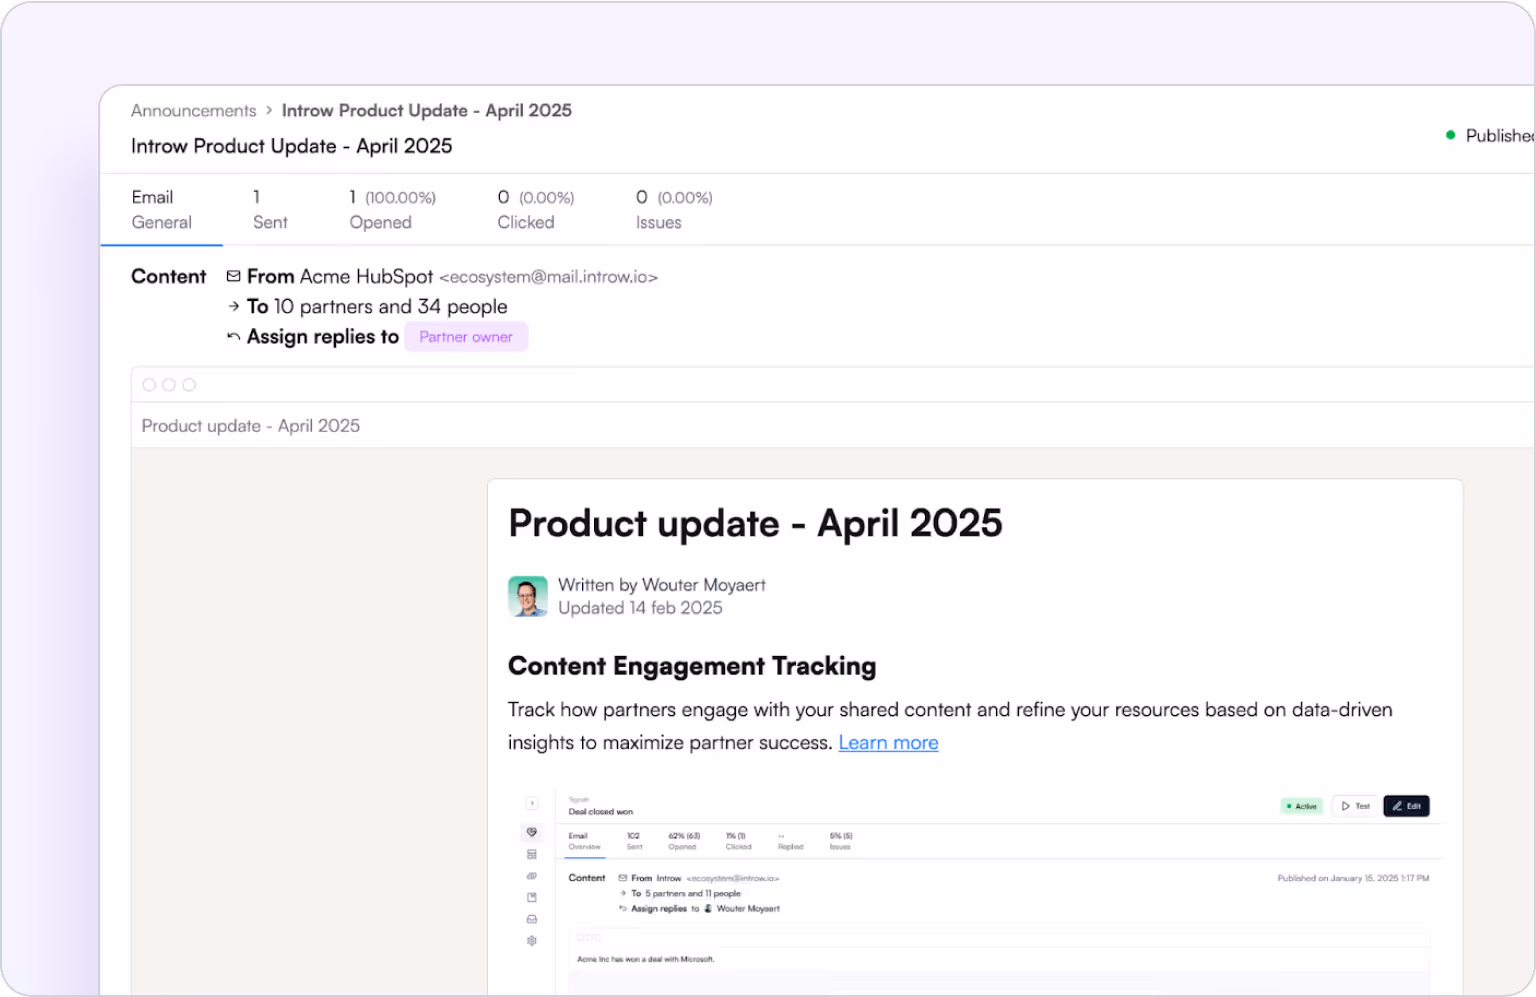
Task: Click the 'Content Engagement Tracking' heading
Action: 692,666
